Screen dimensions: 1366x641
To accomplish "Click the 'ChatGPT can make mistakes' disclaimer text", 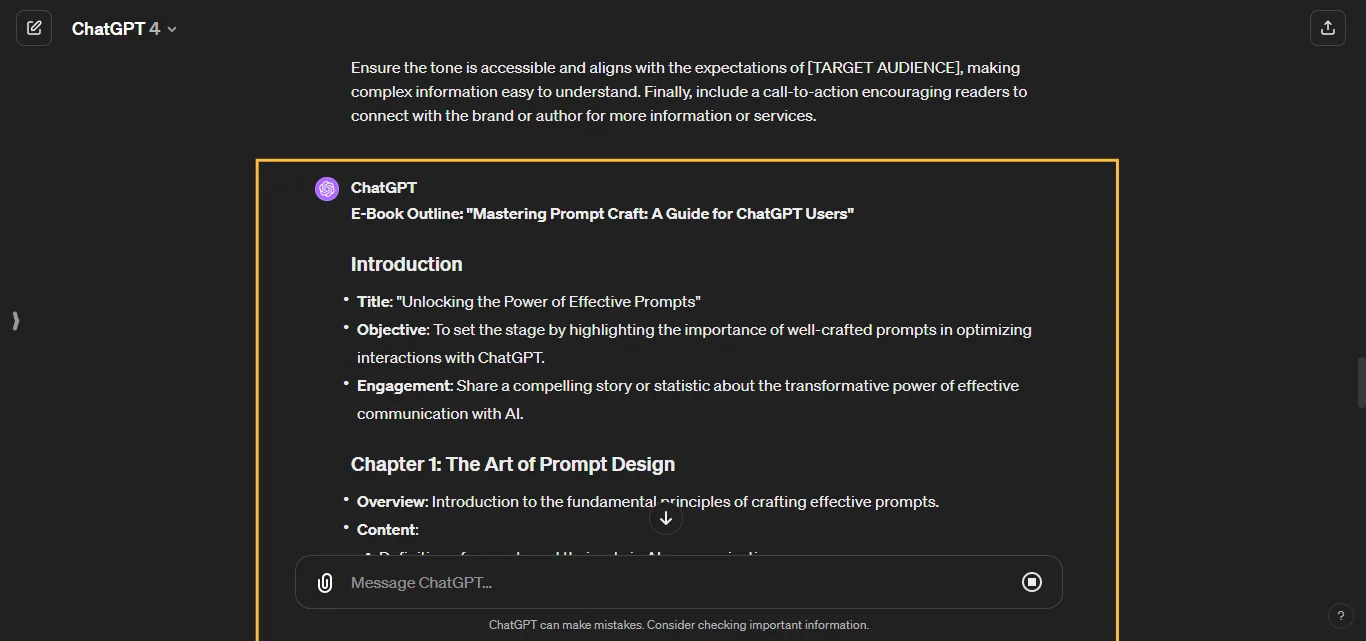I will (679, 625).
